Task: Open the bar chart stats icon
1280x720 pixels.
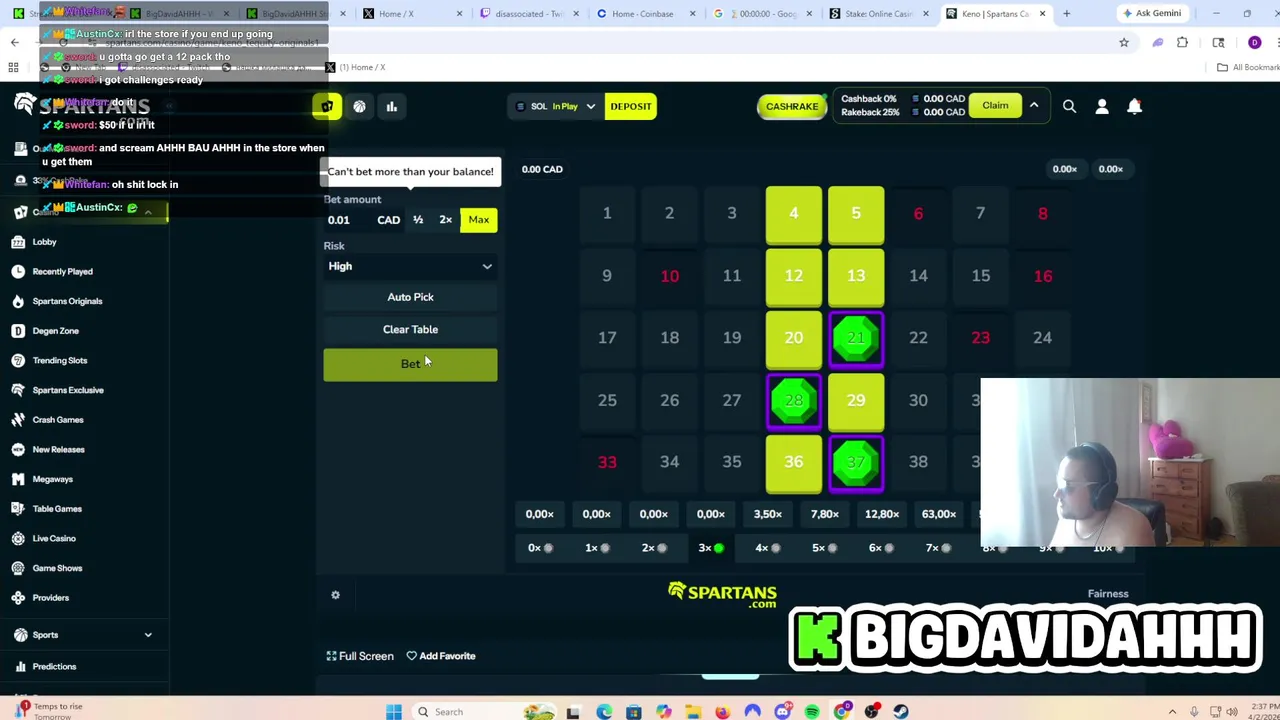Action: point(392,106)
